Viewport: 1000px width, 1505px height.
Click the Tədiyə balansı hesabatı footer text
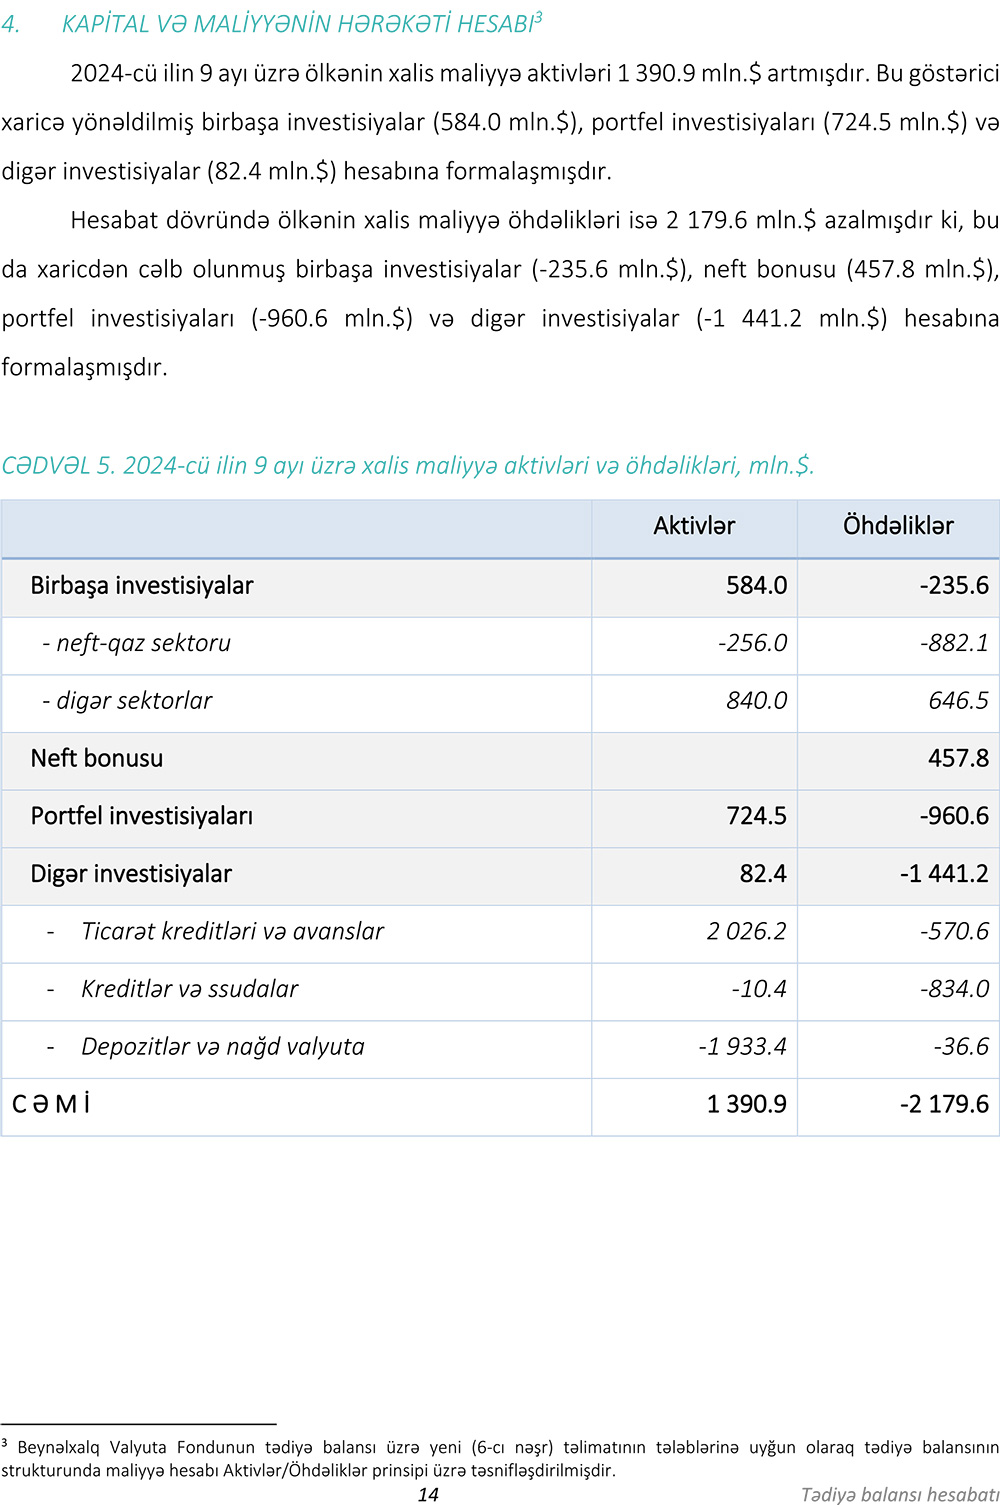tap(899, 1494)
